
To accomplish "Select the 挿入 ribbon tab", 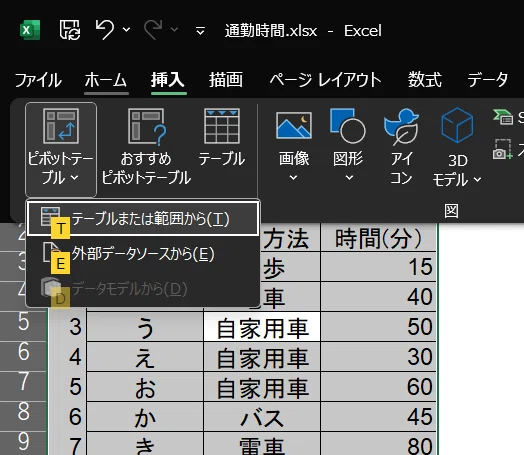I will coord(168,80).
